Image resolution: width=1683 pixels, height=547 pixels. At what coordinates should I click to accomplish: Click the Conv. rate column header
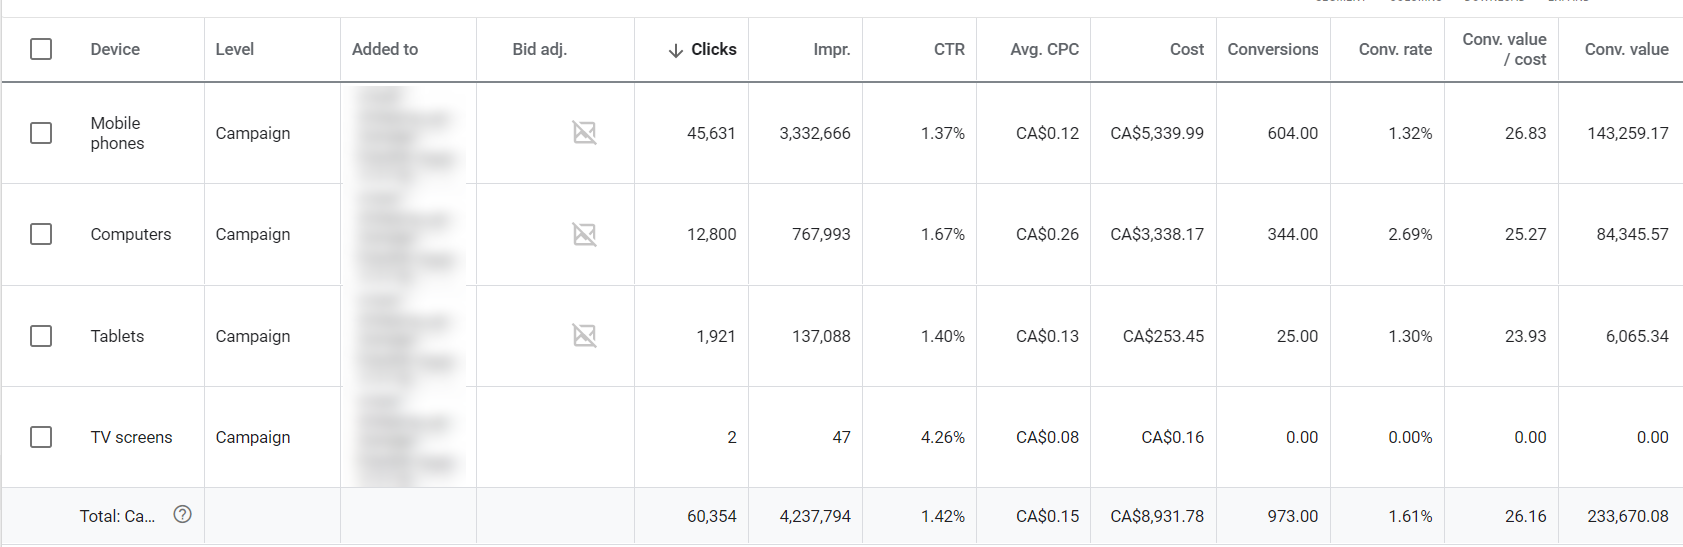pyautogui.click(x=1395, y=49)
